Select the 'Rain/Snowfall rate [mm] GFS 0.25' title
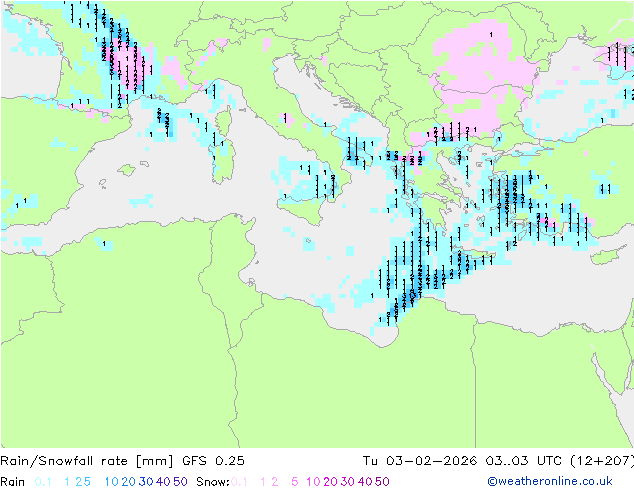The width and height of the screenshot is (634, 490). click(122, 460)
